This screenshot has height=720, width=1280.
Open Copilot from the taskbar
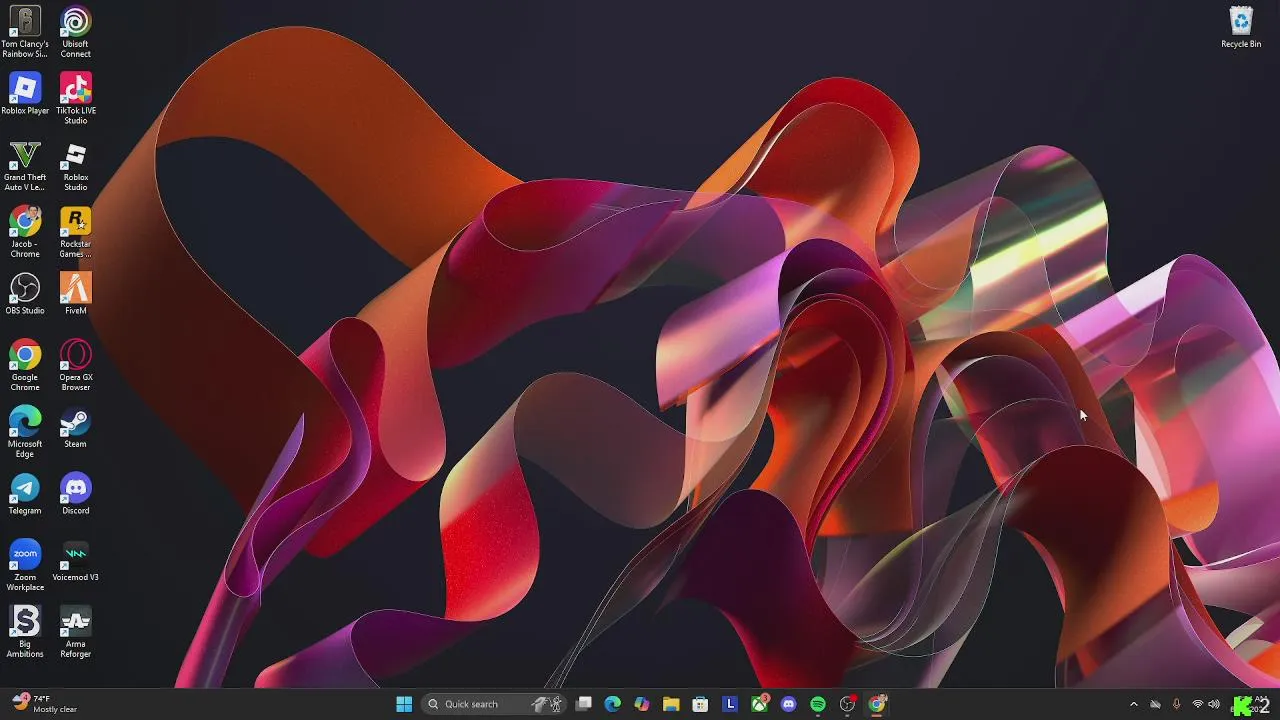(x=642, y=704)
